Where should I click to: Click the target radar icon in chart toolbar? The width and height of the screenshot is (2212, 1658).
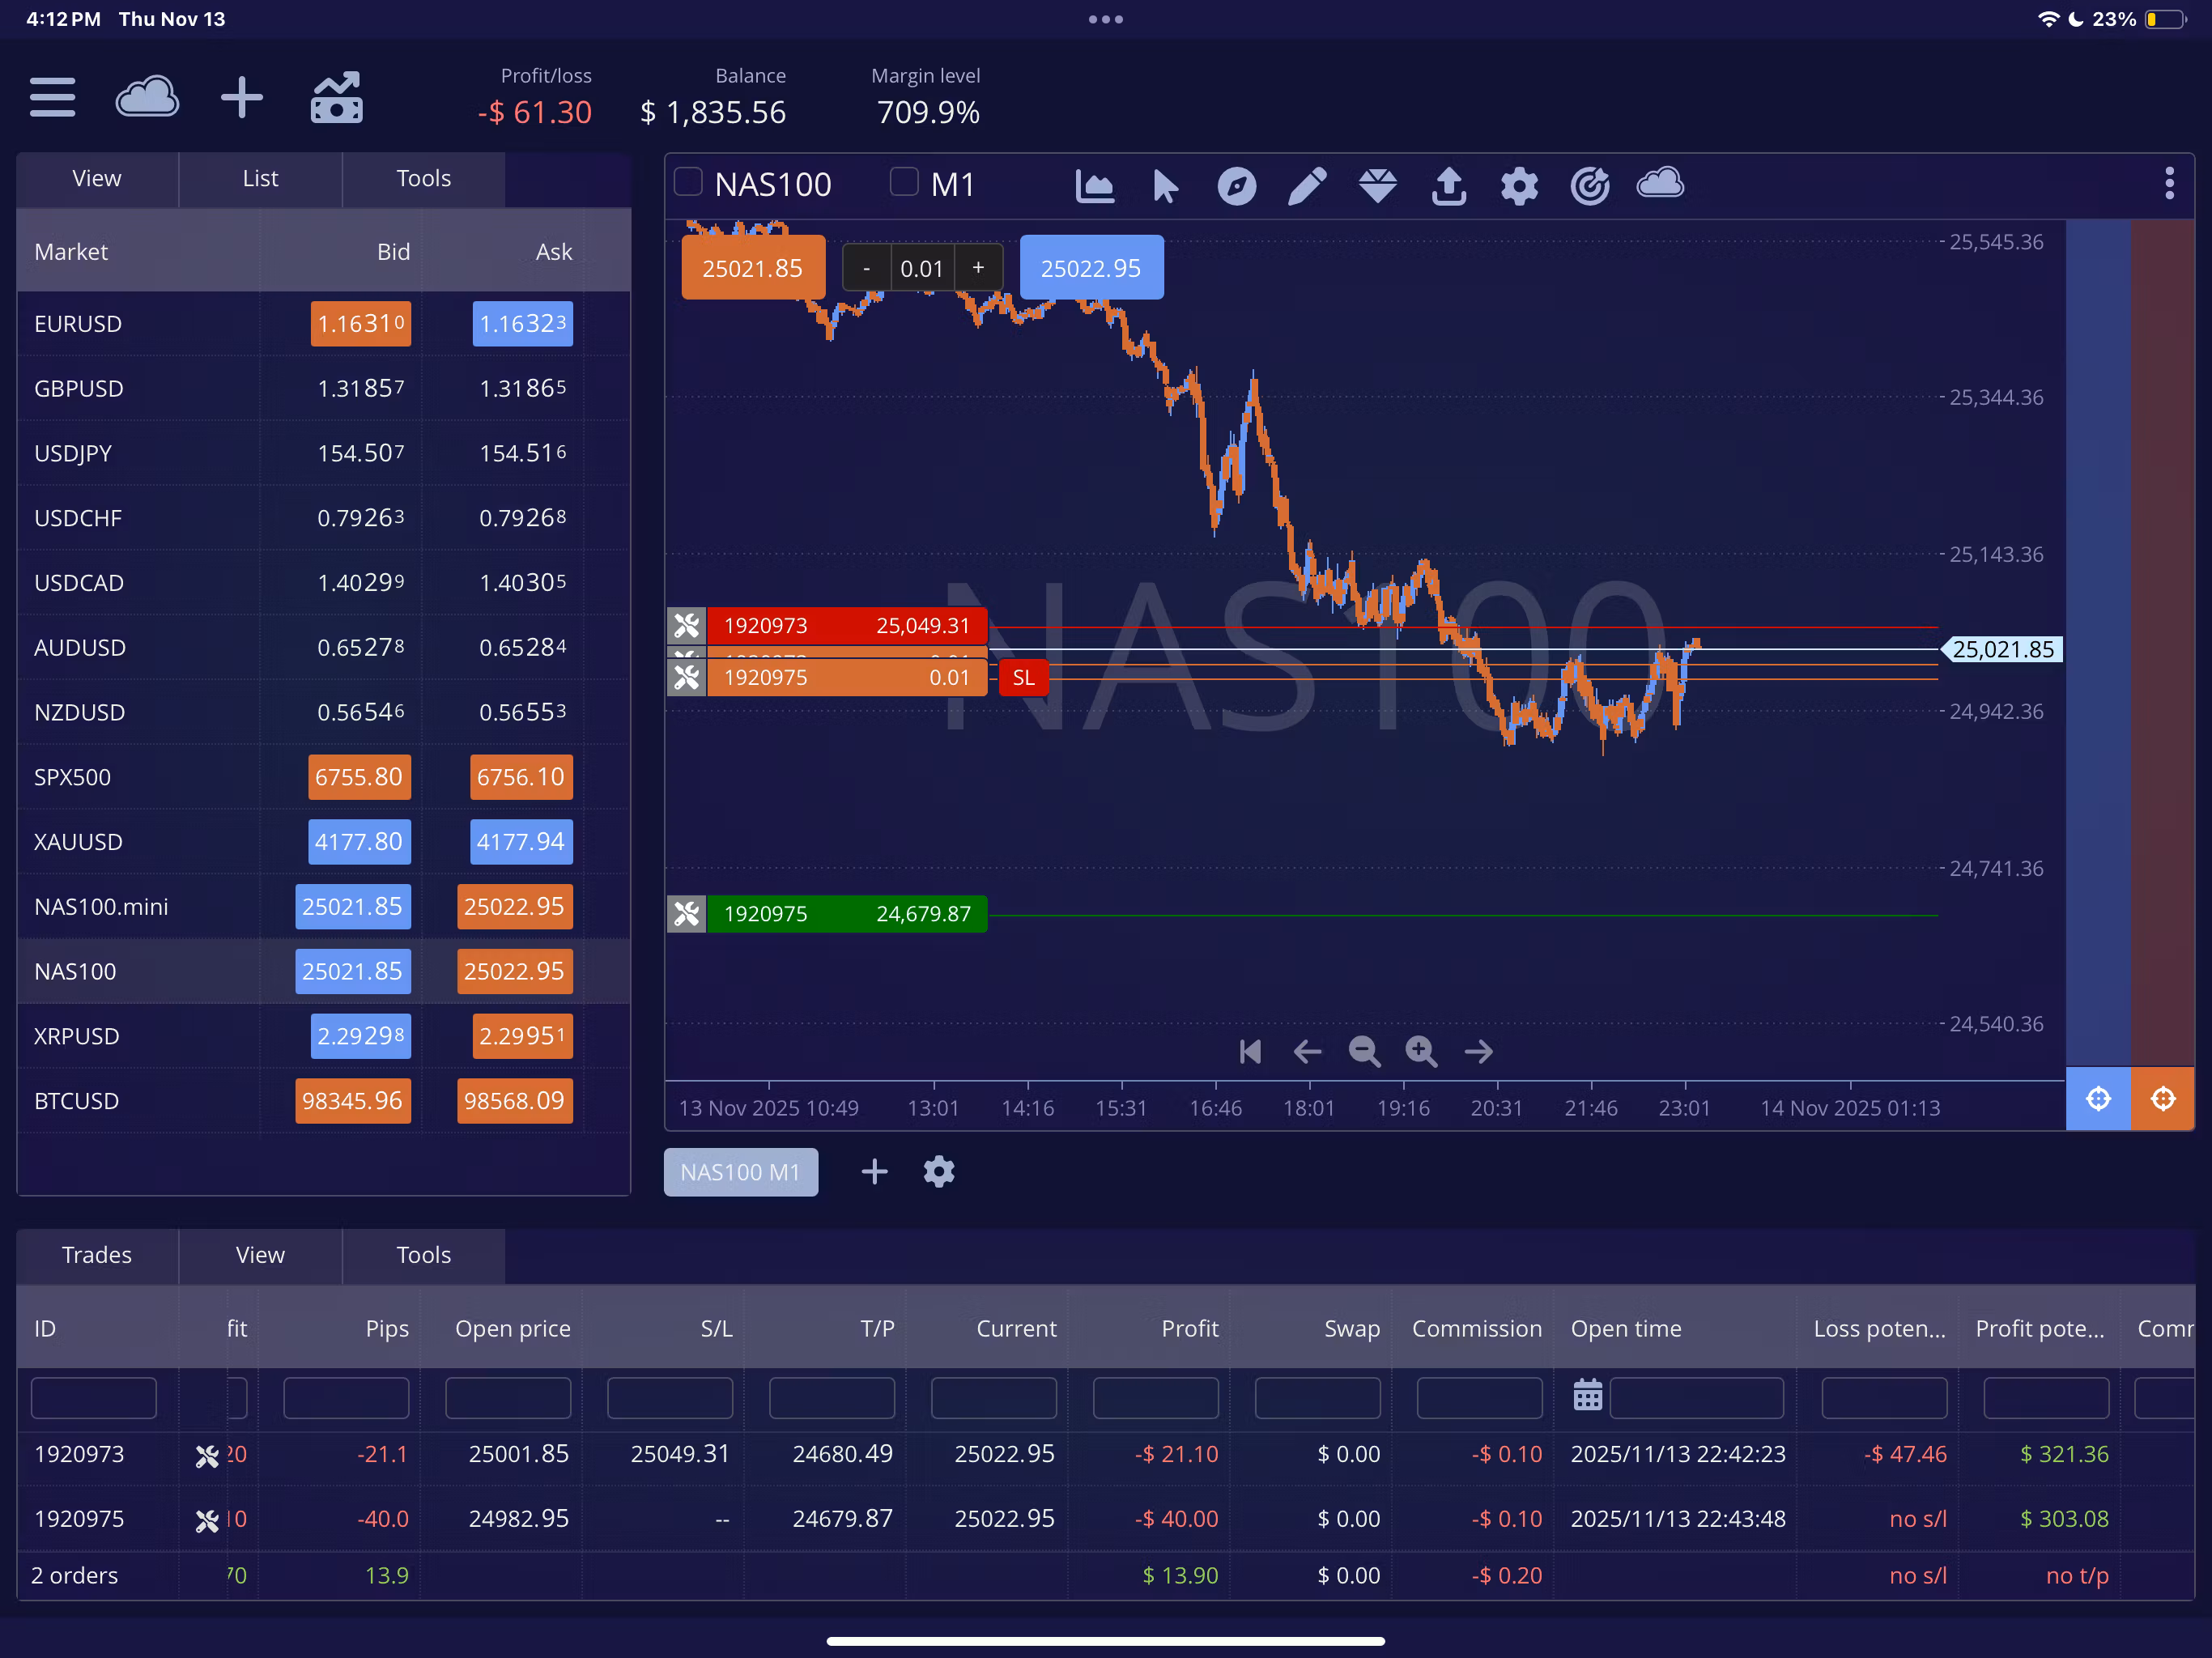coord(1590,186)
